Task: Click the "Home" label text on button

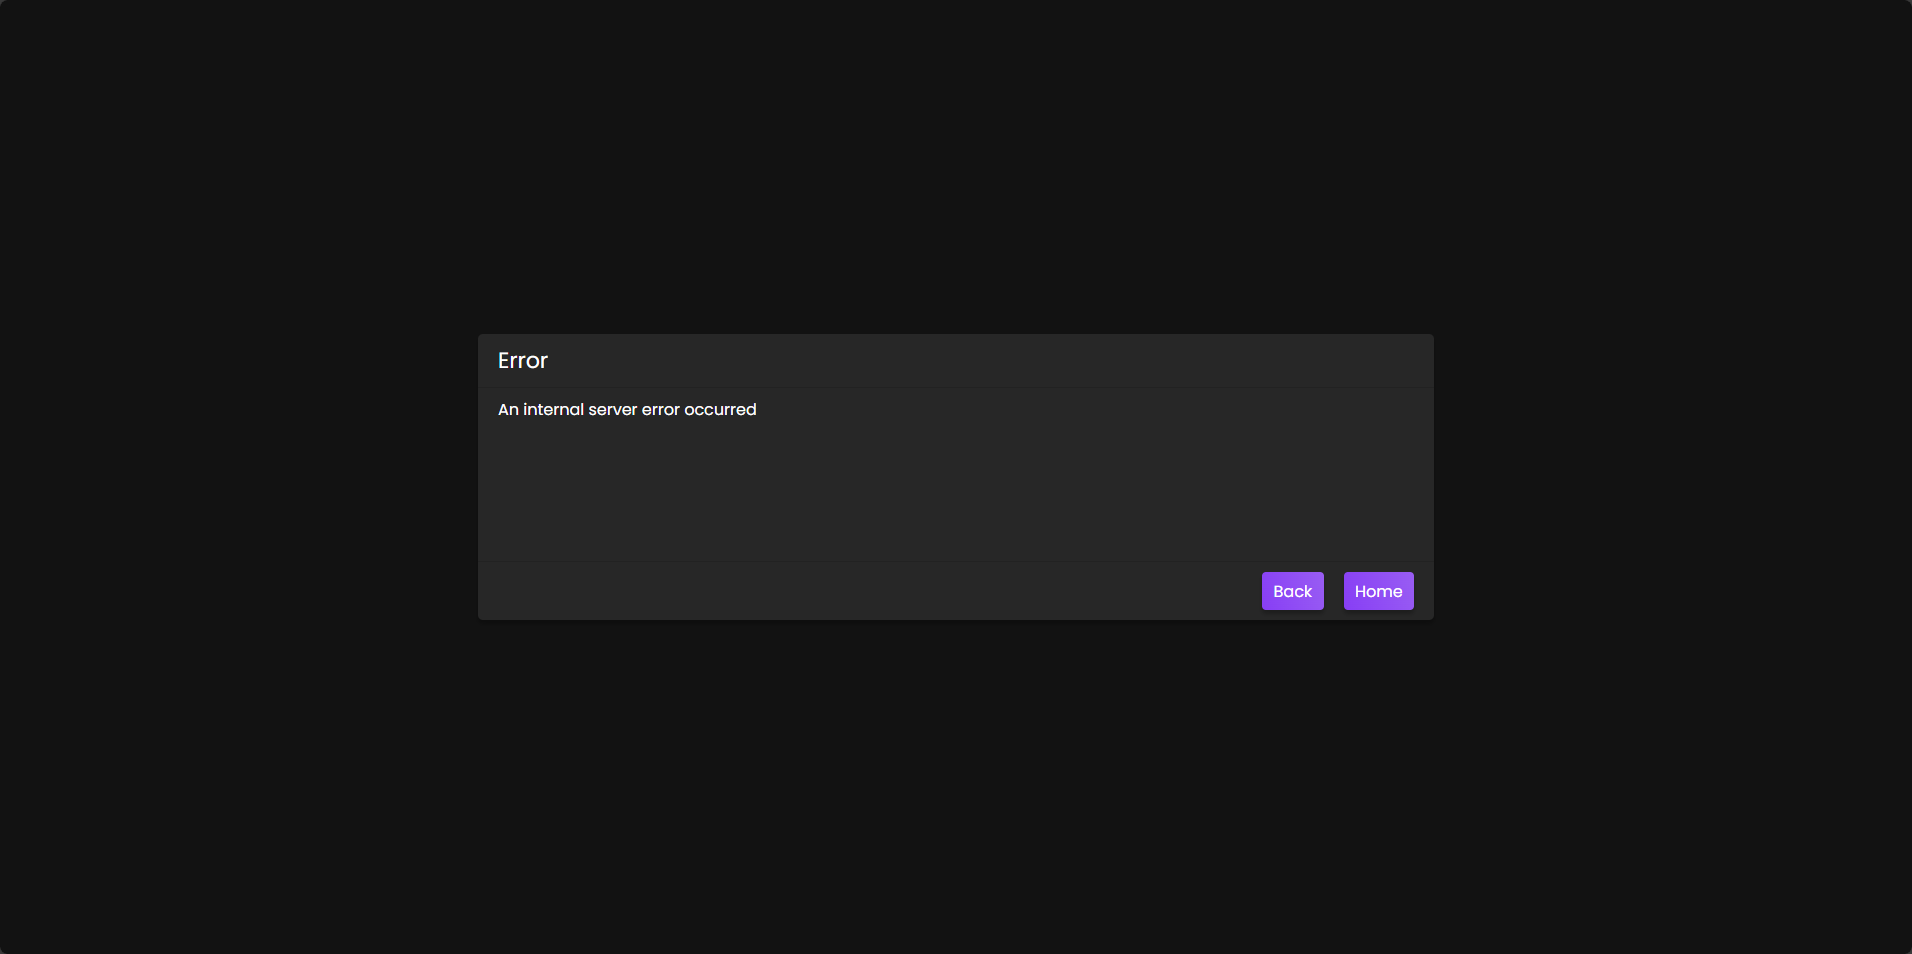Action: [x=1378, y=591]
